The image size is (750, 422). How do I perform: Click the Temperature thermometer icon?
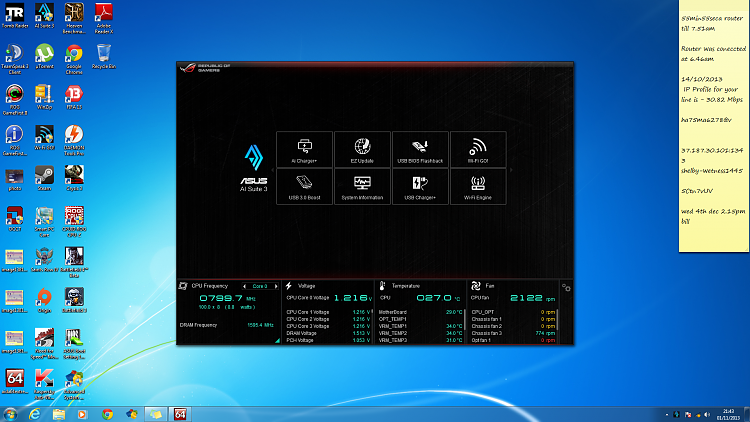382,286
